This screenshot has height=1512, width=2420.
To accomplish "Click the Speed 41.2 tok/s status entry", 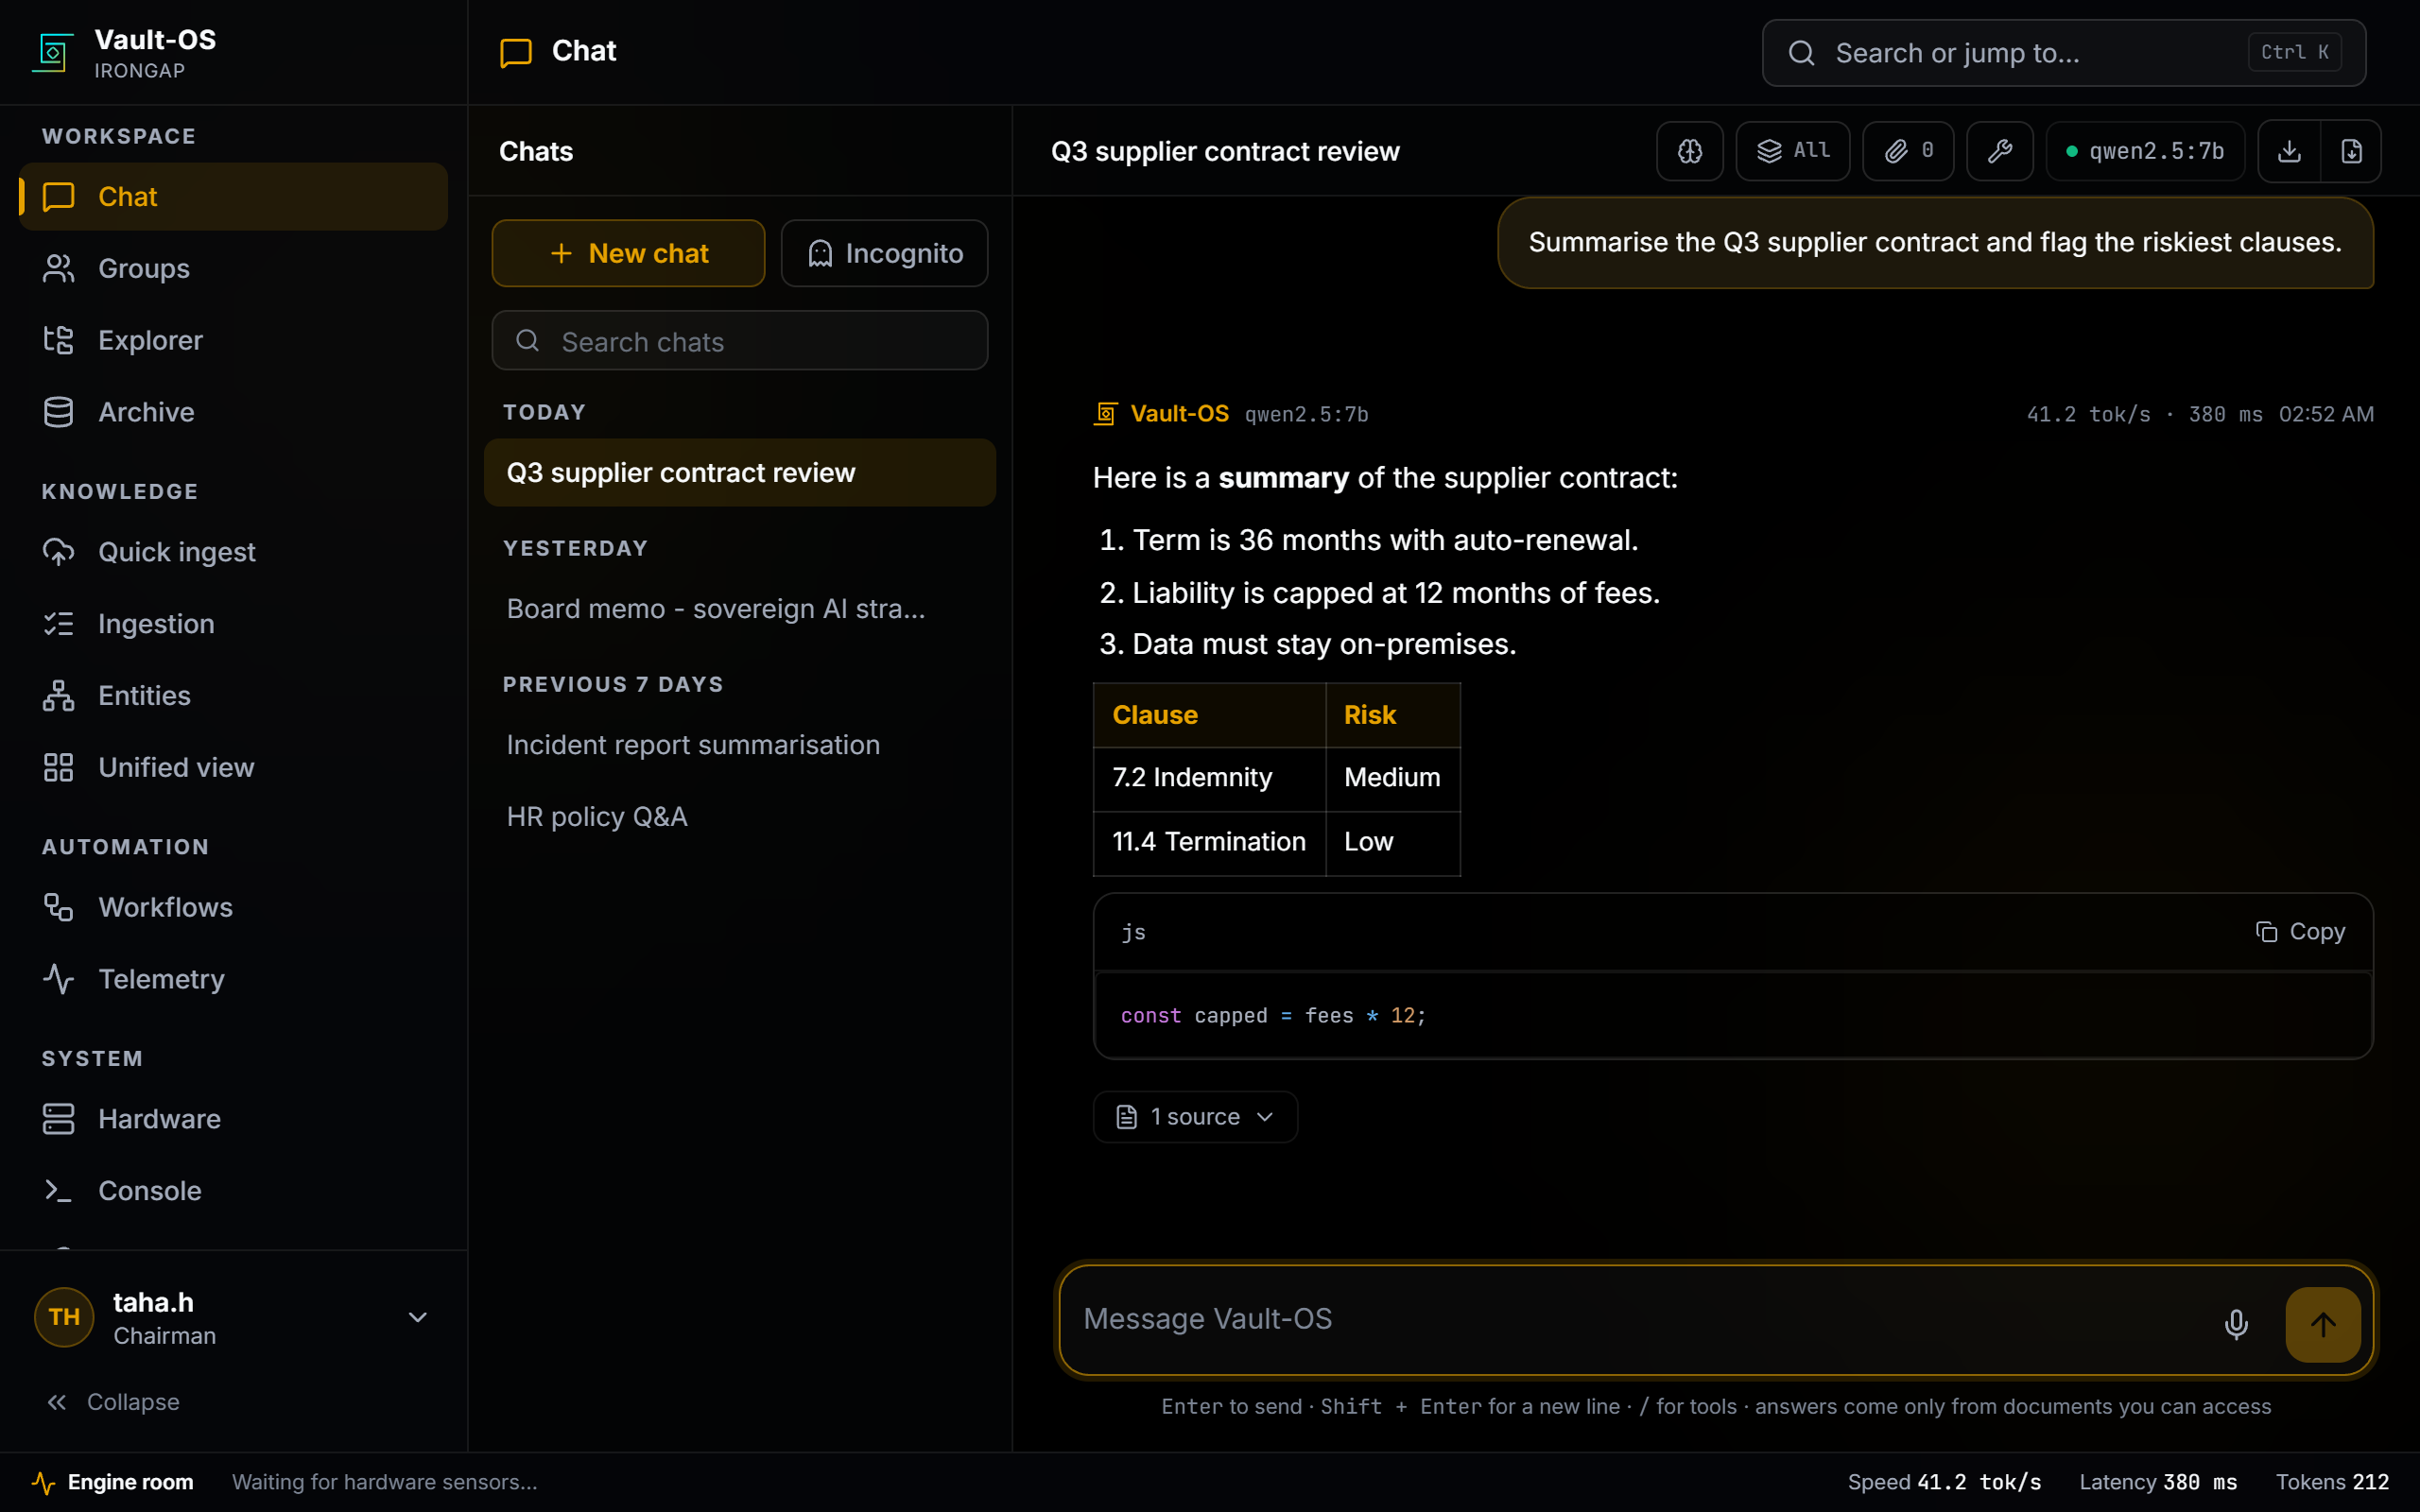I will click(1944, 1482).
